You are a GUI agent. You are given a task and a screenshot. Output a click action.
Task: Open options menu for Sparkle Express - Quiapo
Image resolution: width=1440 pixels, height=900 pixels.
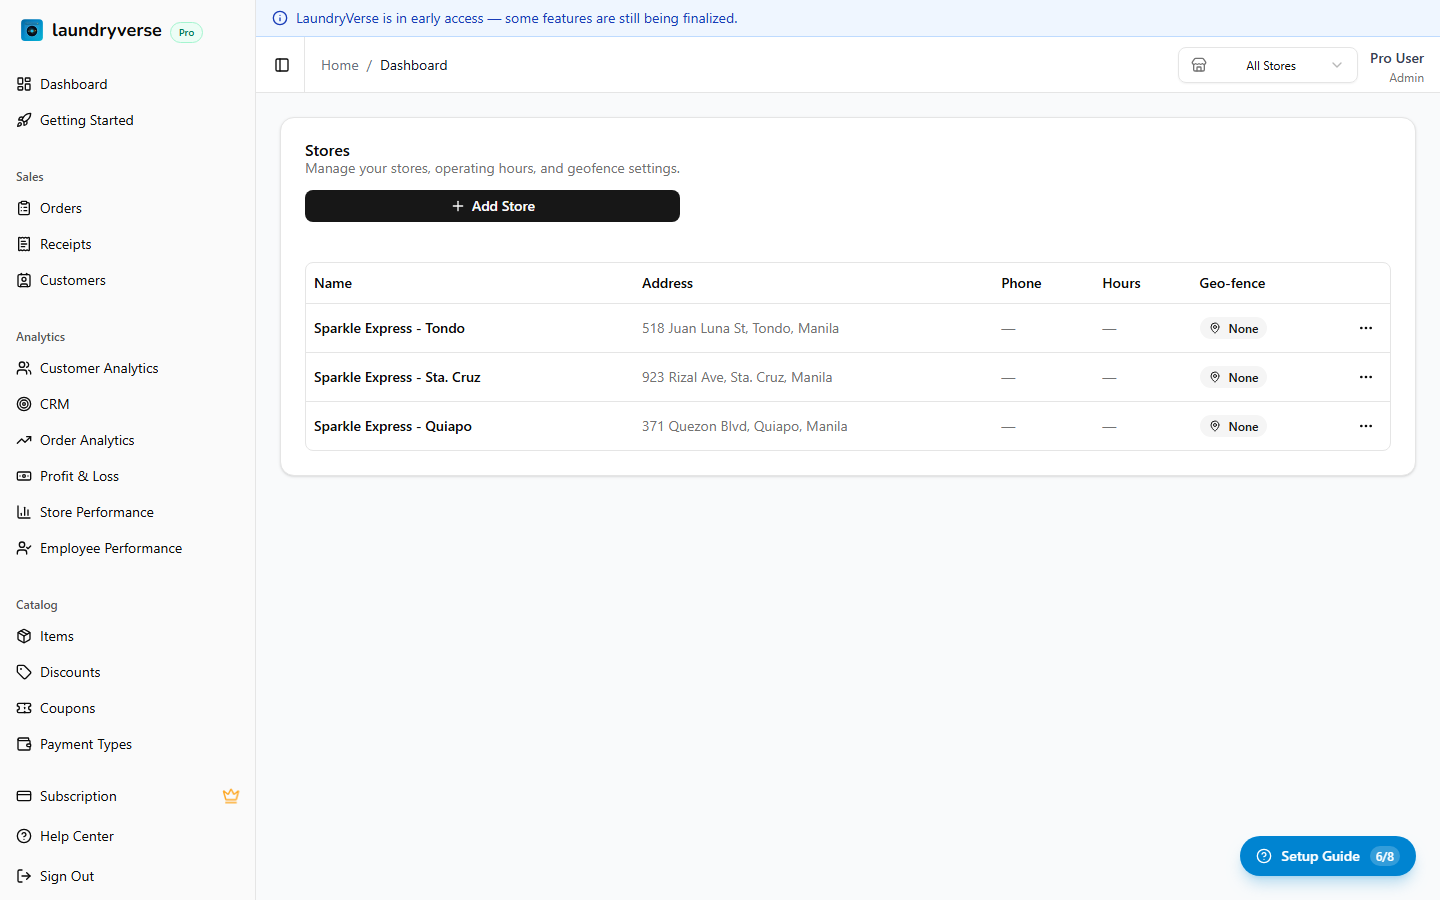tap(1365, 426)
